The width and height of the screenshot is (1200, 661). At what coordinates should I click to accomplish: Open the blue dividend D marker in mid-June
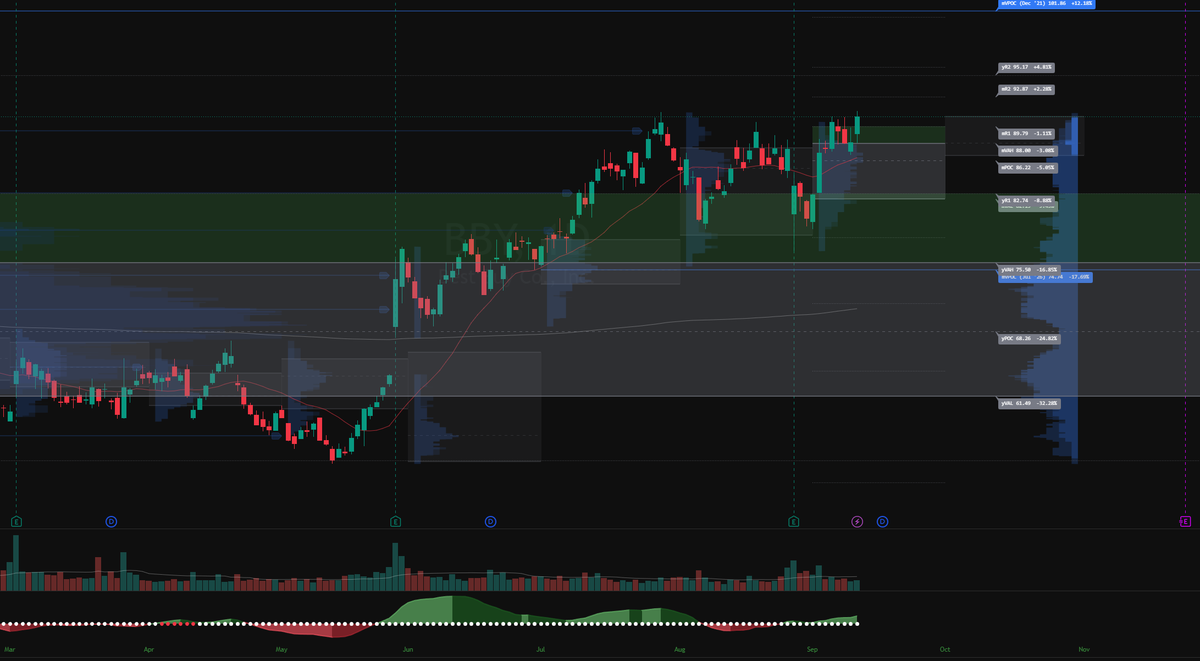[x=490, y=521]
